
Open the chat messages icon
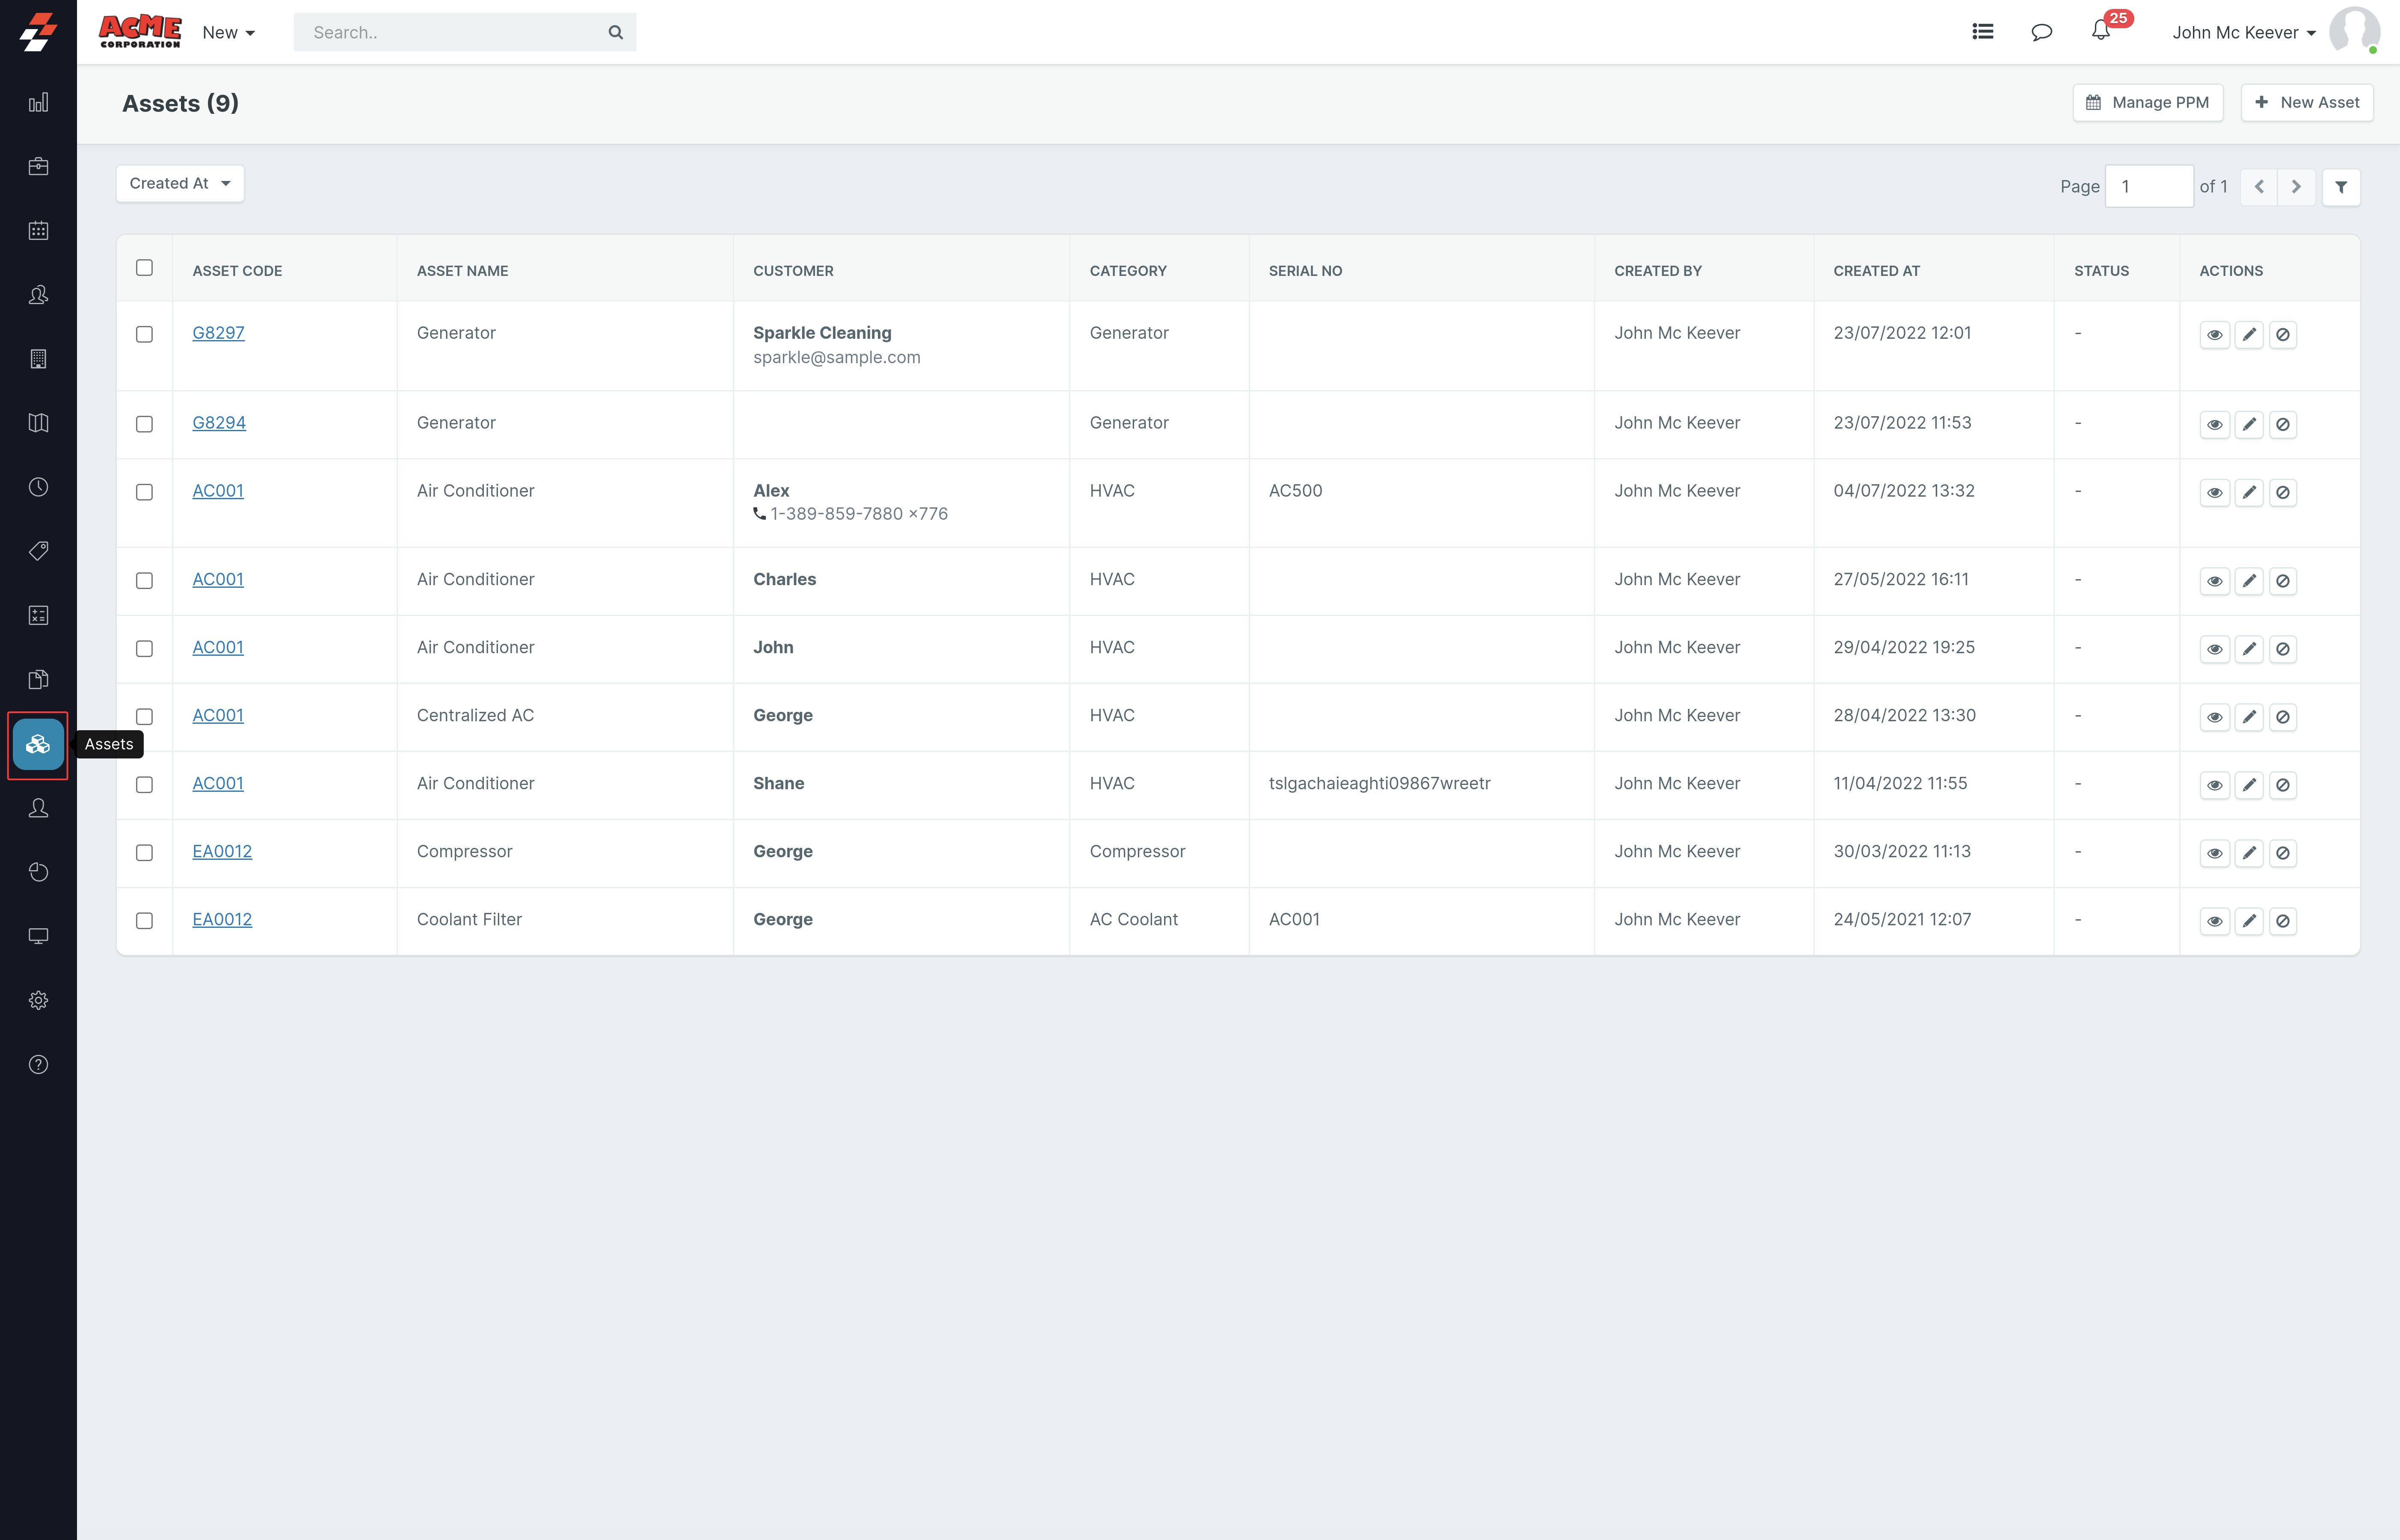click(x=2041, y=32)
